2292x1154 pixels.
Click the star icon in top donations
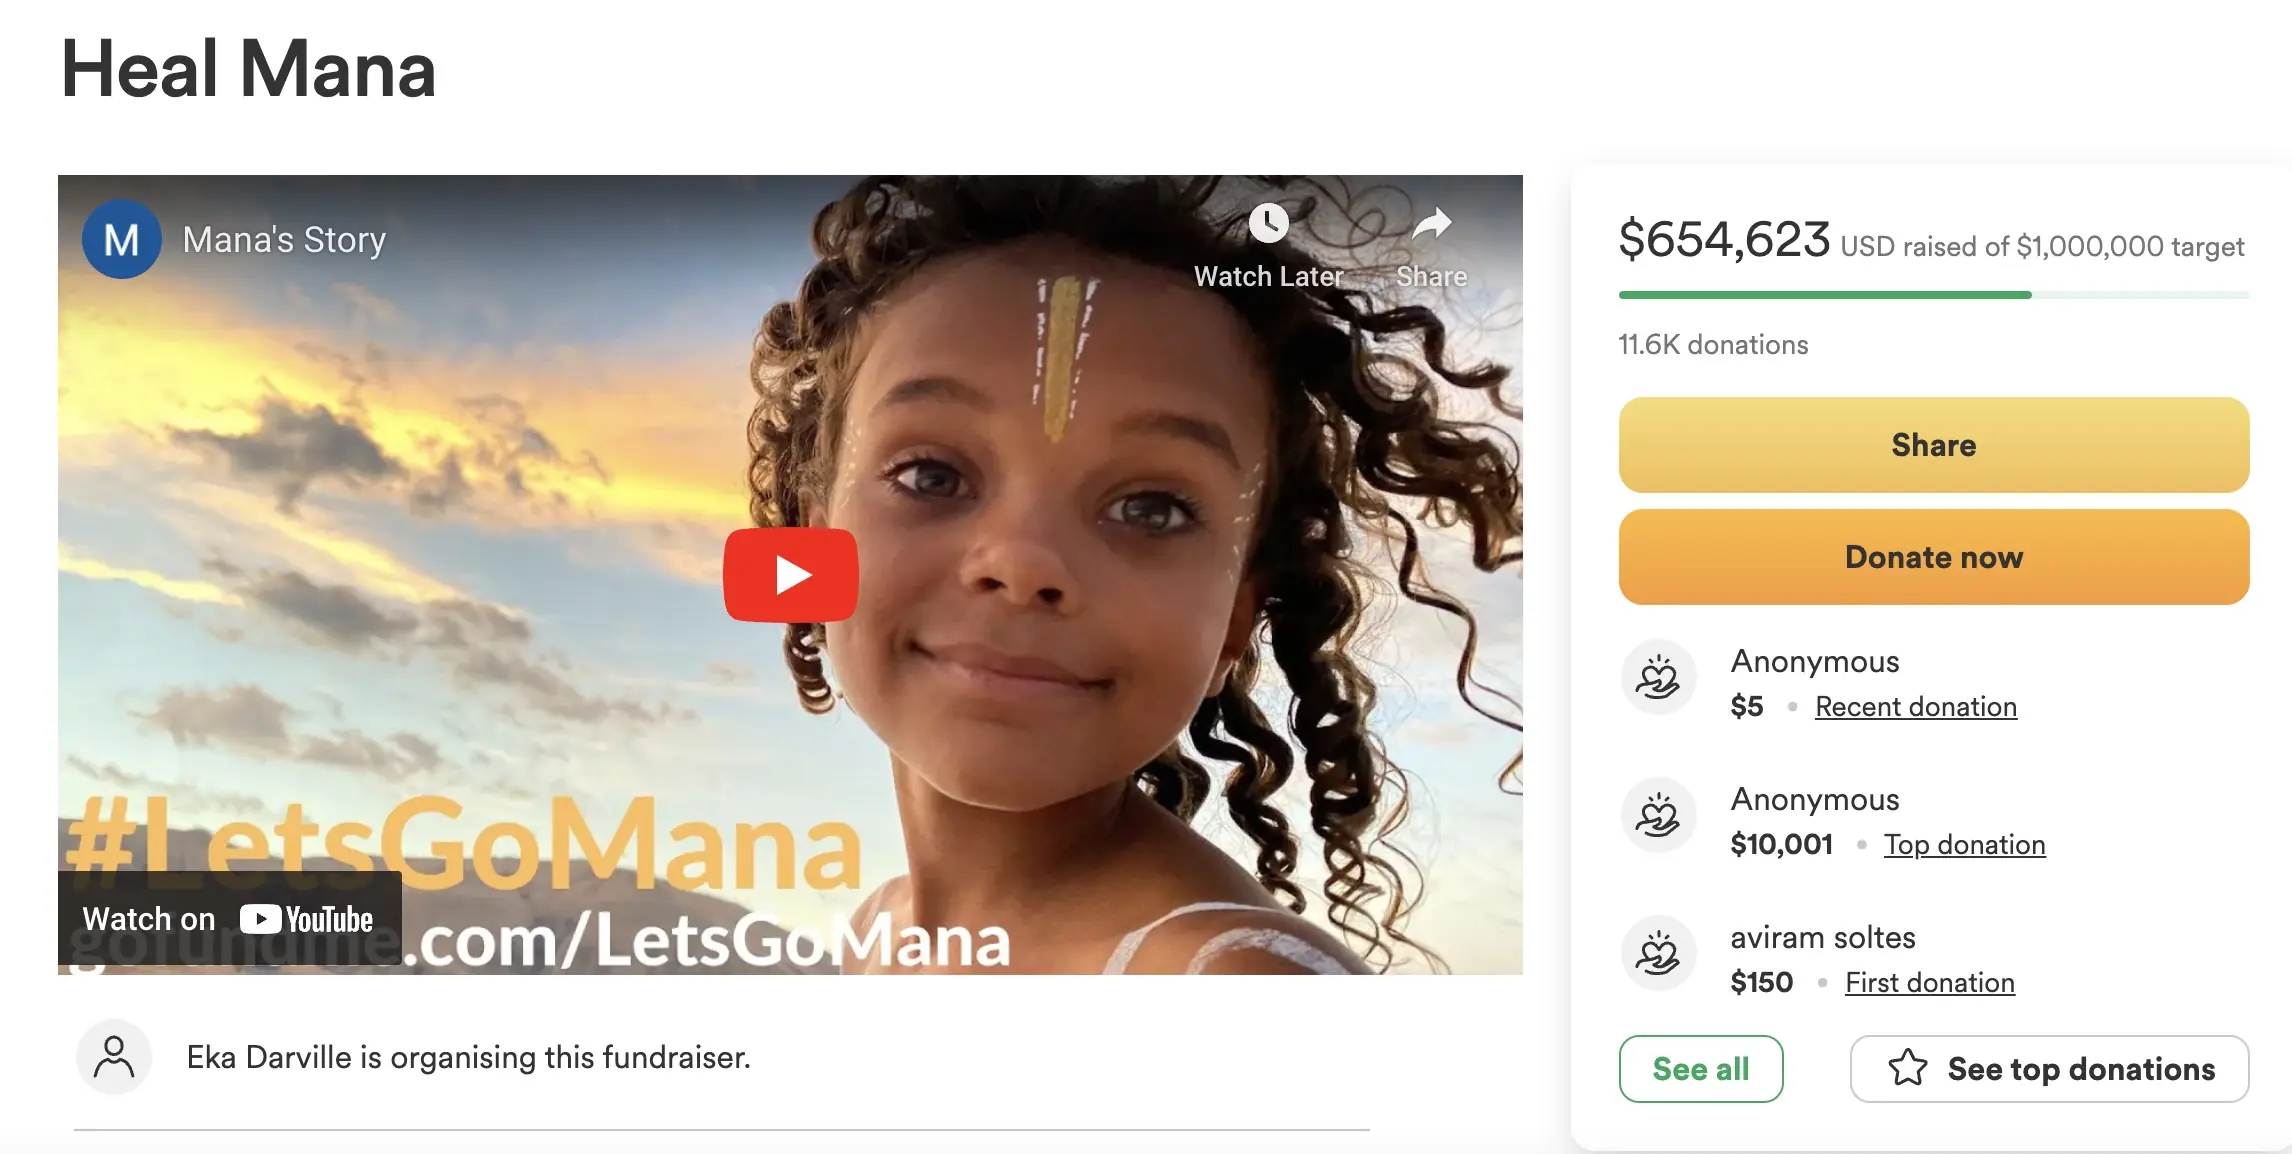tap(1907, 1068)
